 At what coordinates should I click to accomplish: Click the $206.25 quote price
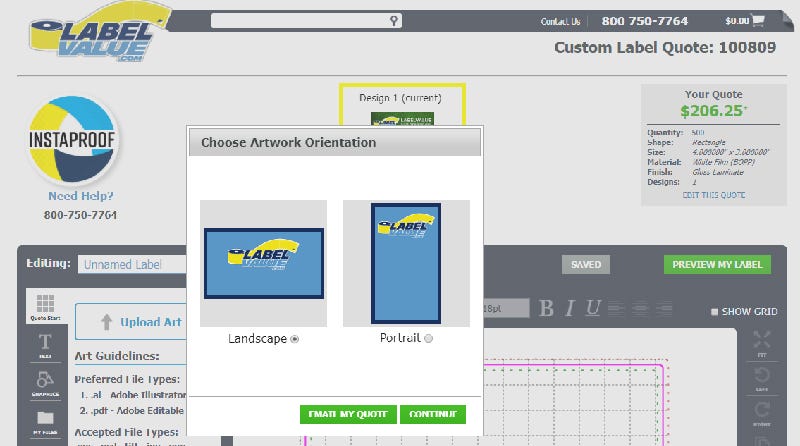[713, 111]
